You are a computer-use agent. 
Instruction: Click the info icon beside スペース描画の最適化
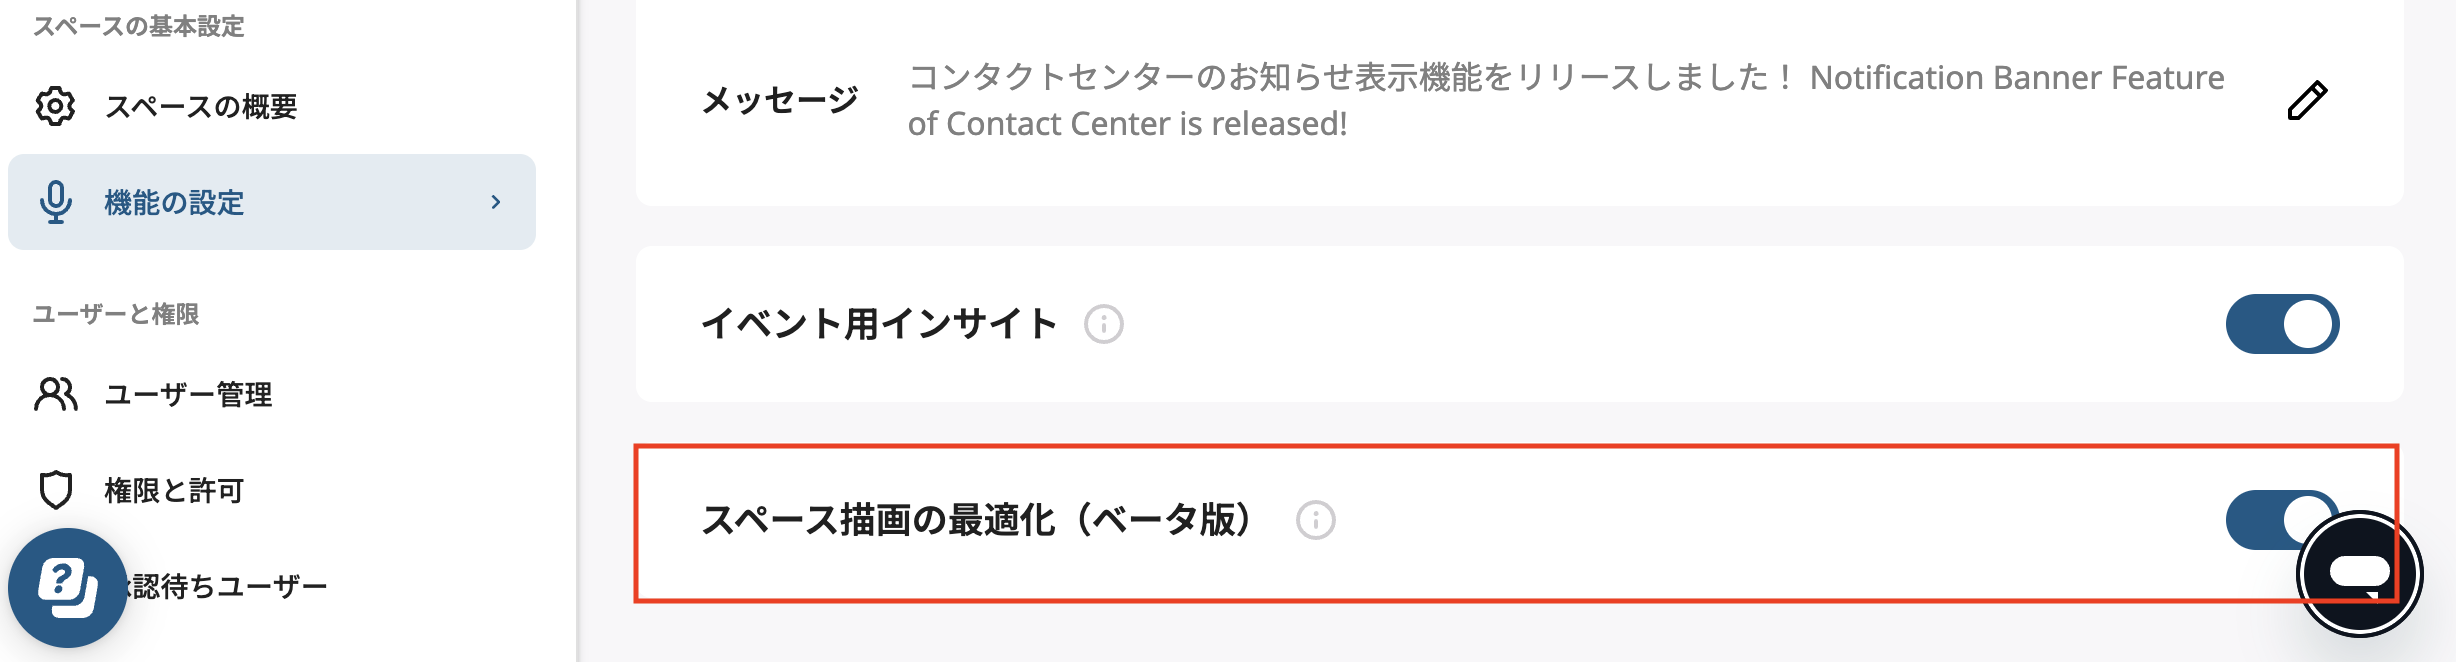[1318, 518]
